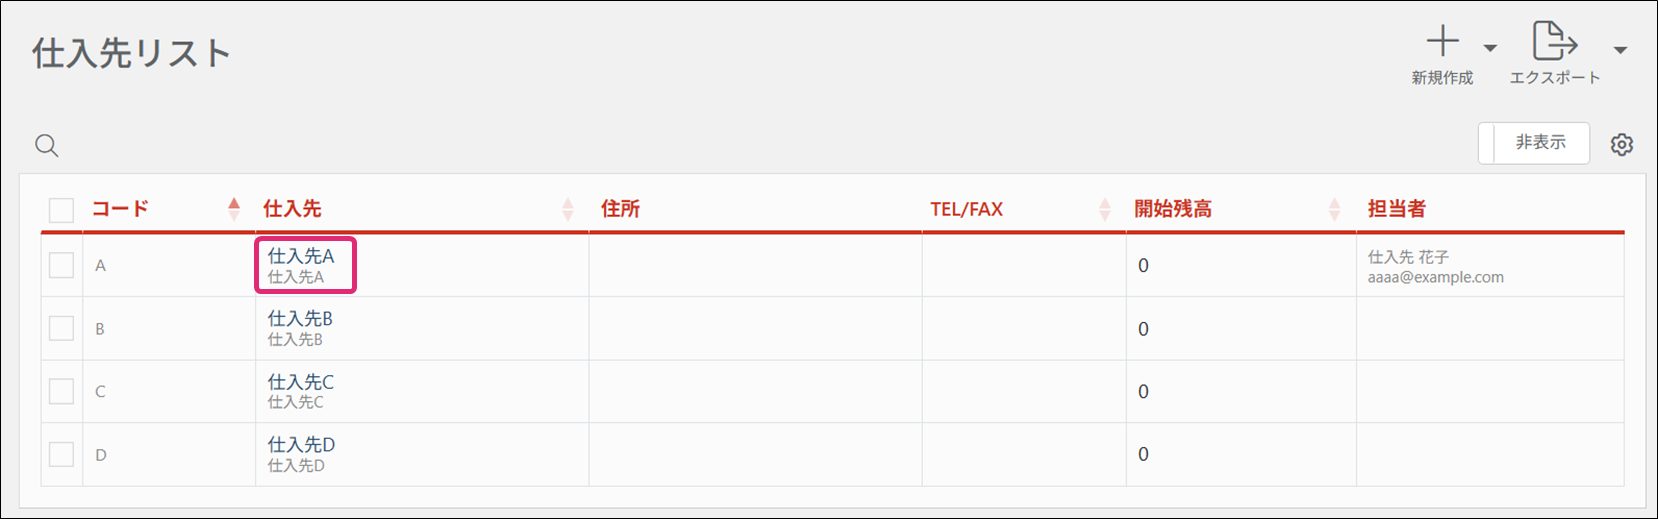Click the 担当者 column header
This screenshot has height=519, width=1658.
tap(1396, 209)
